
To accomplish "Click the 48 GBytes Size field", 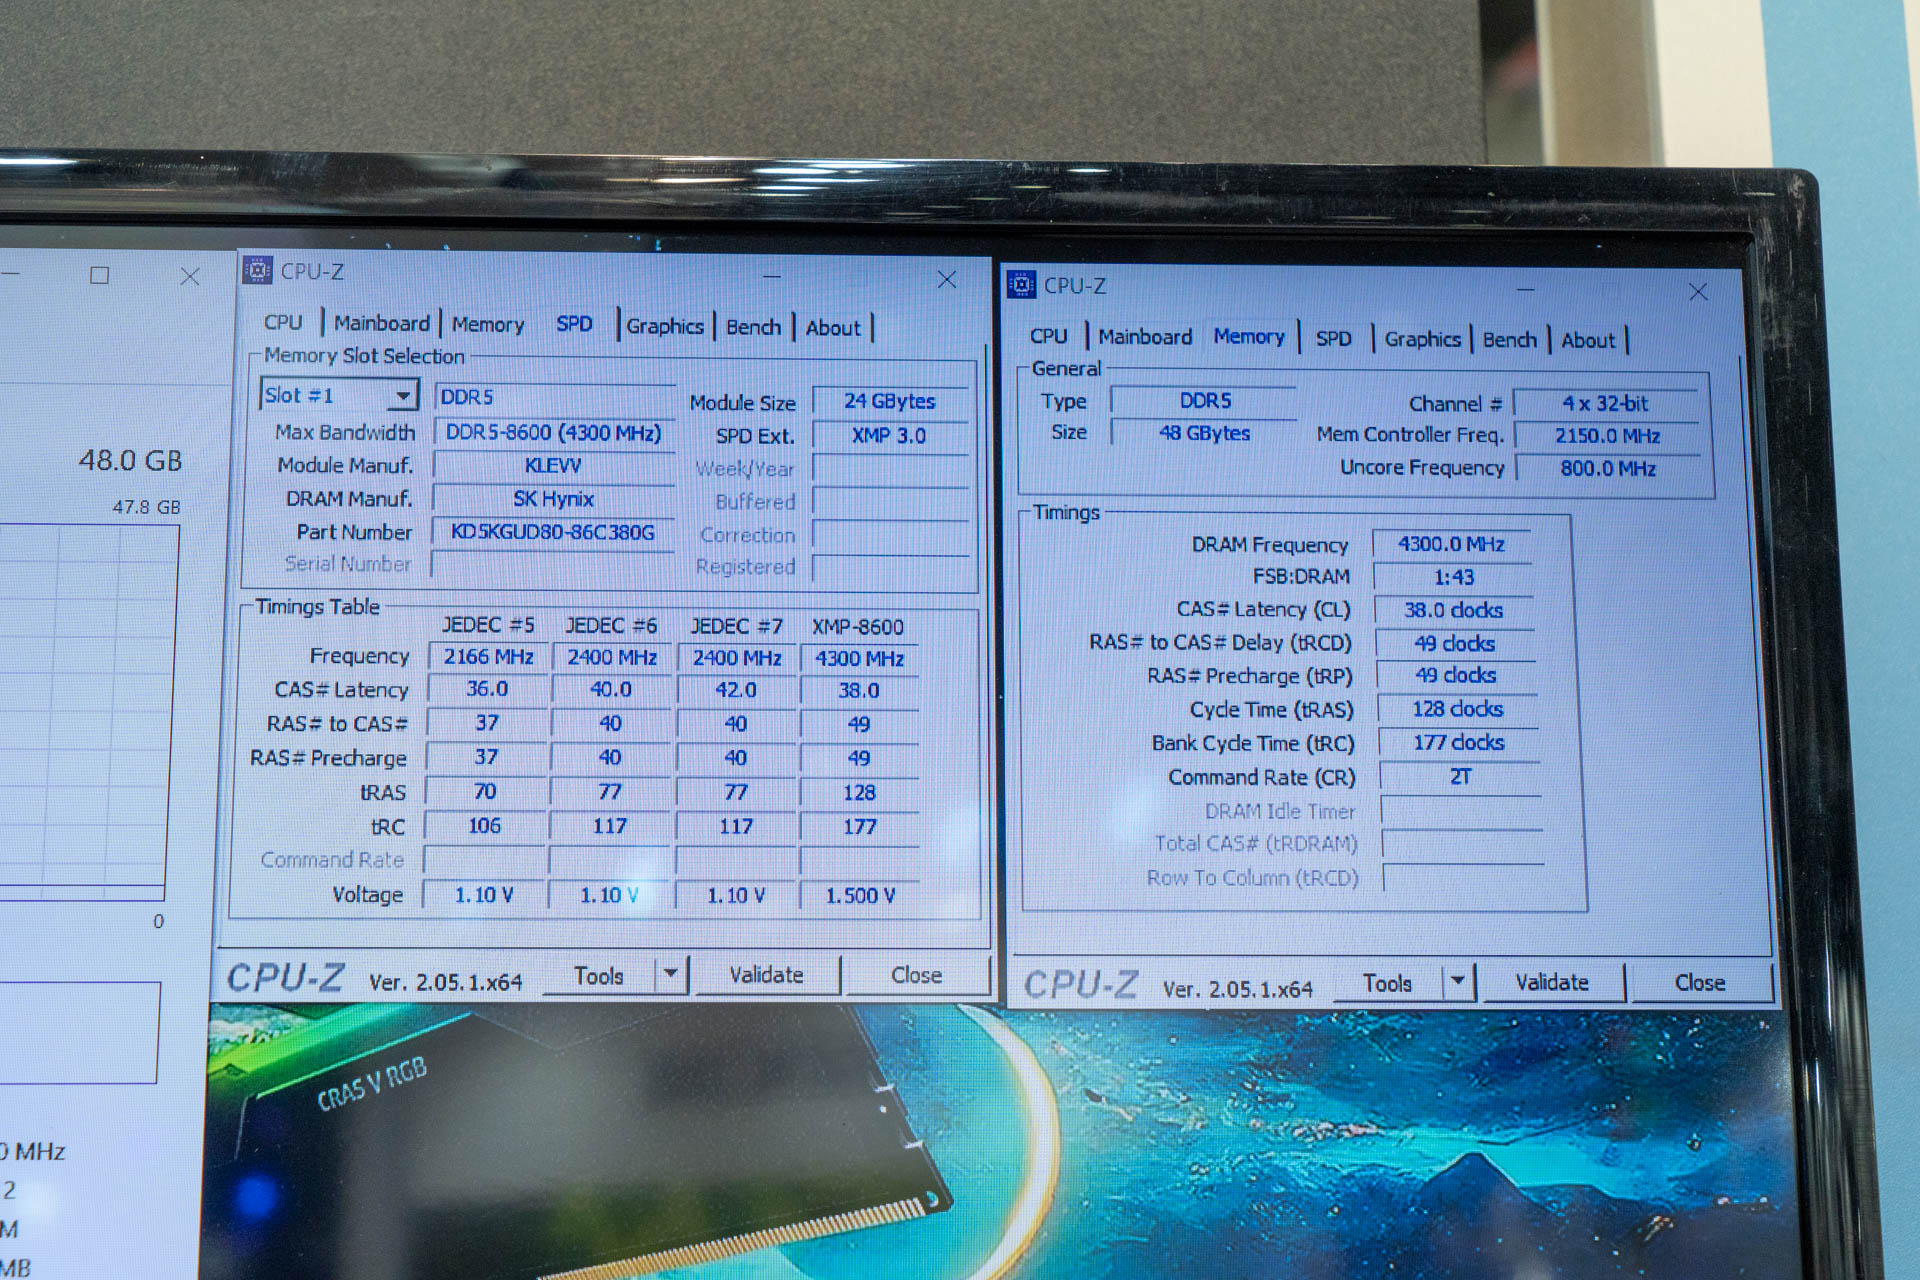I will pos(1204,433).
